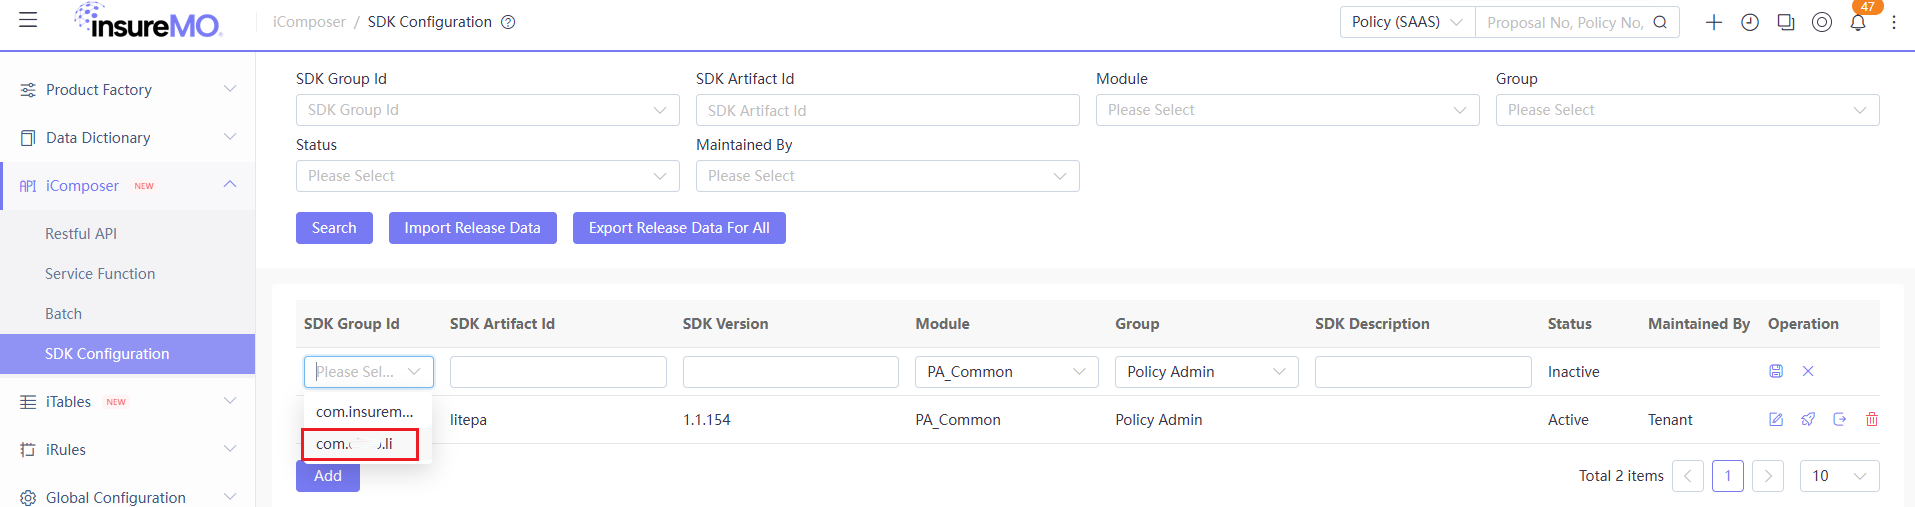1915x507 pixels.
Task: Edit the litepa SDK row
Action: [1776, 419]
